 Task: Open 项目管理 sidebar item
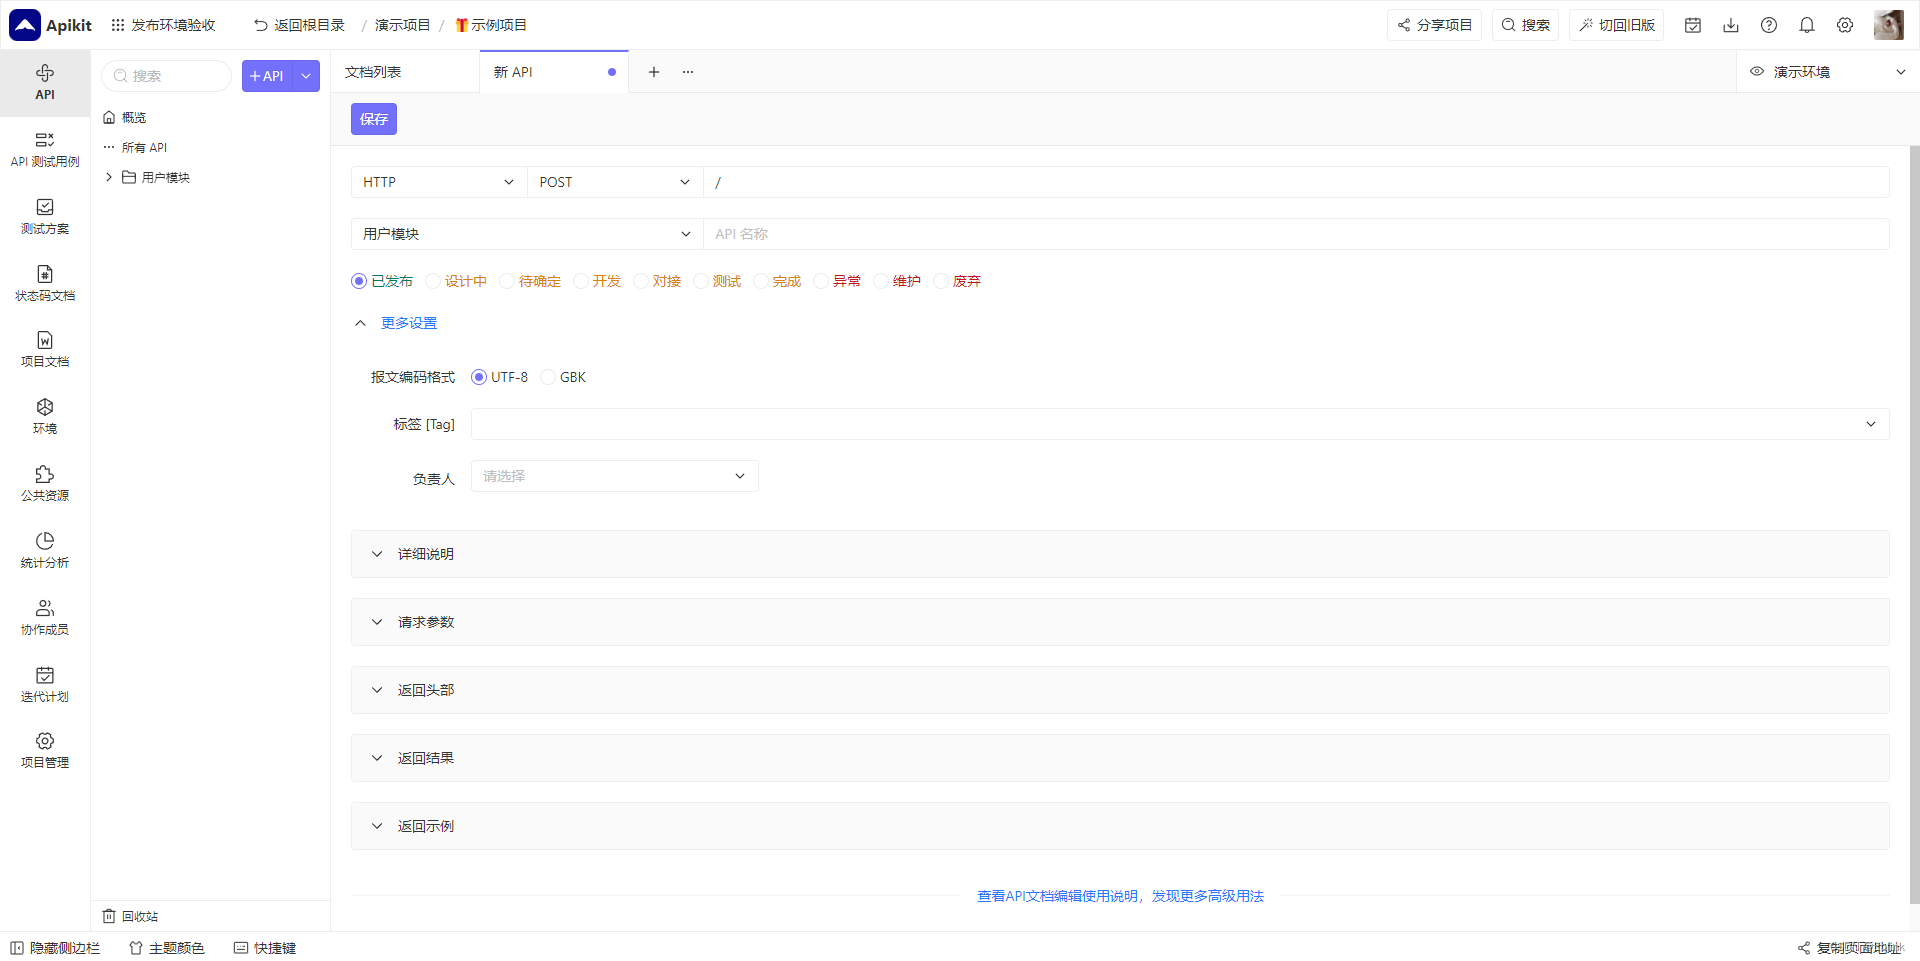pyautogui.click(x=45, y=750)
